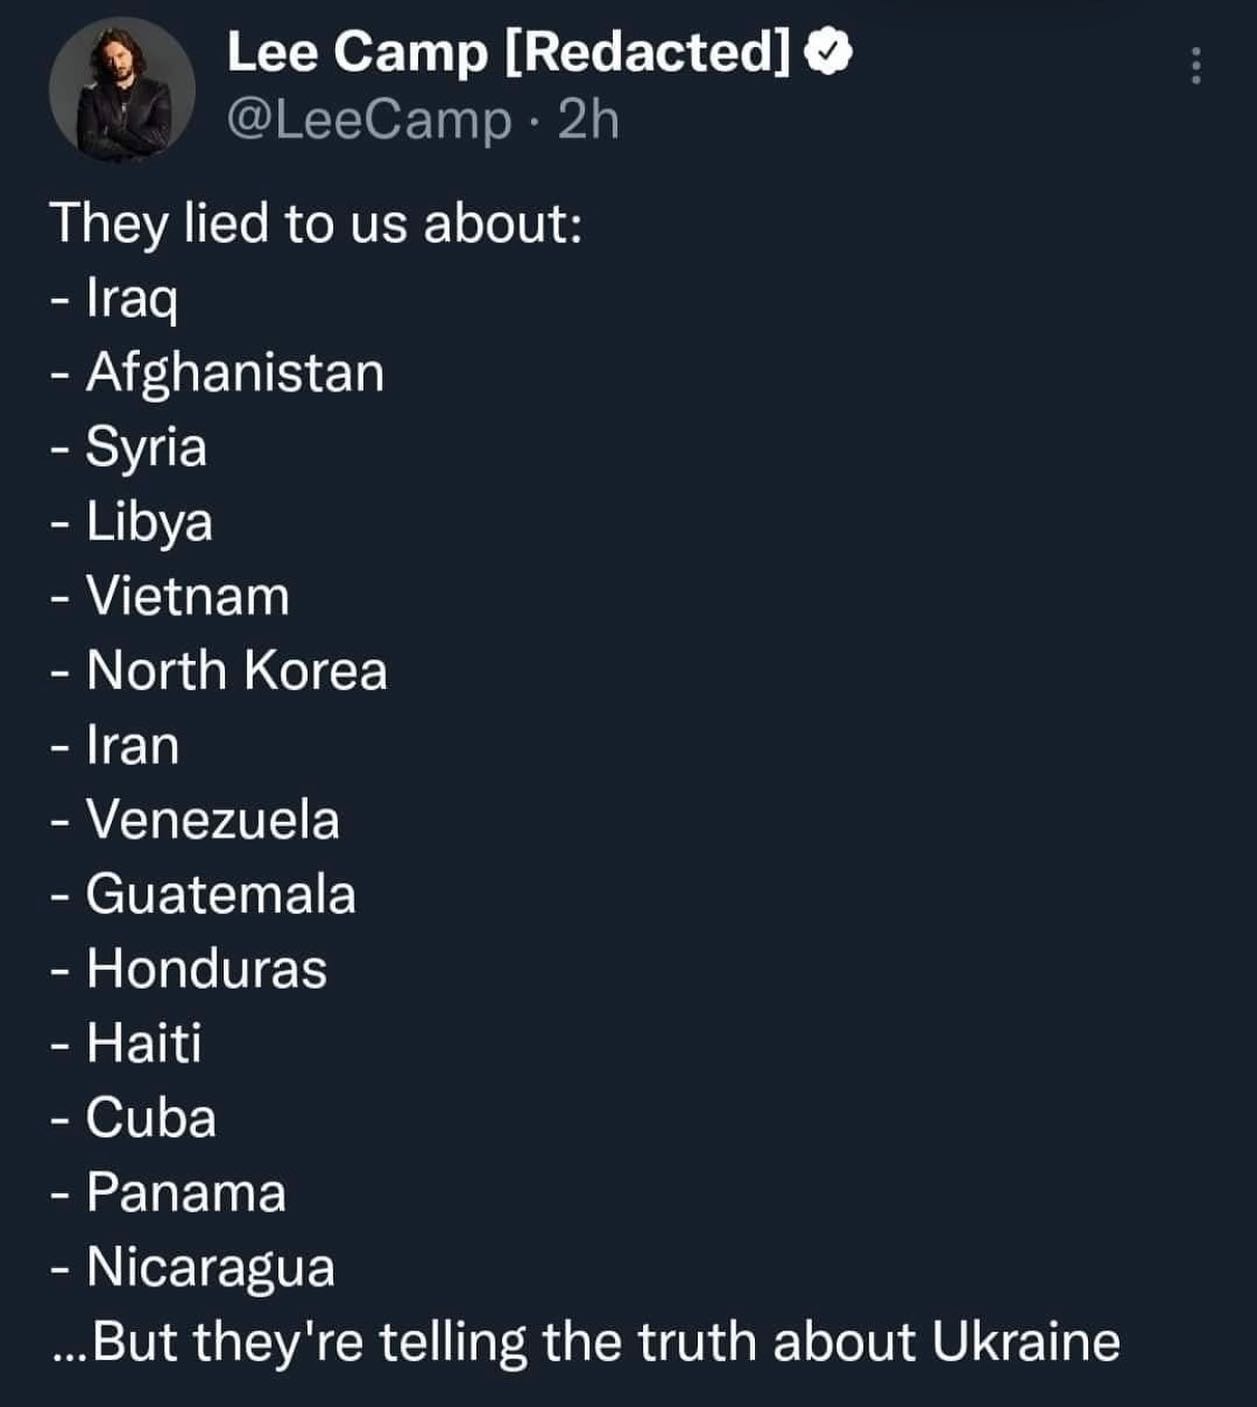Click the 2h timestamp of the tweet

[588, 121]
